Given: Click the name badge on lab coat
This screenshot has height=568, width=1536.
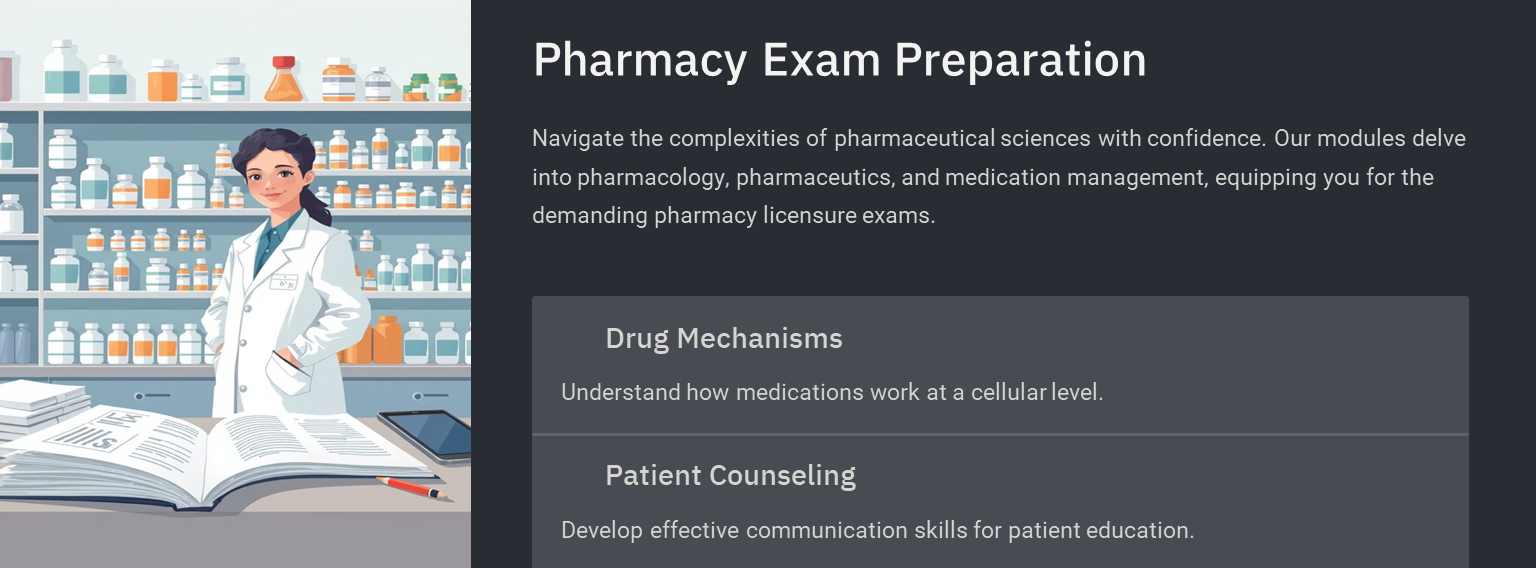Looking at the screenshot, I should 284,282.
